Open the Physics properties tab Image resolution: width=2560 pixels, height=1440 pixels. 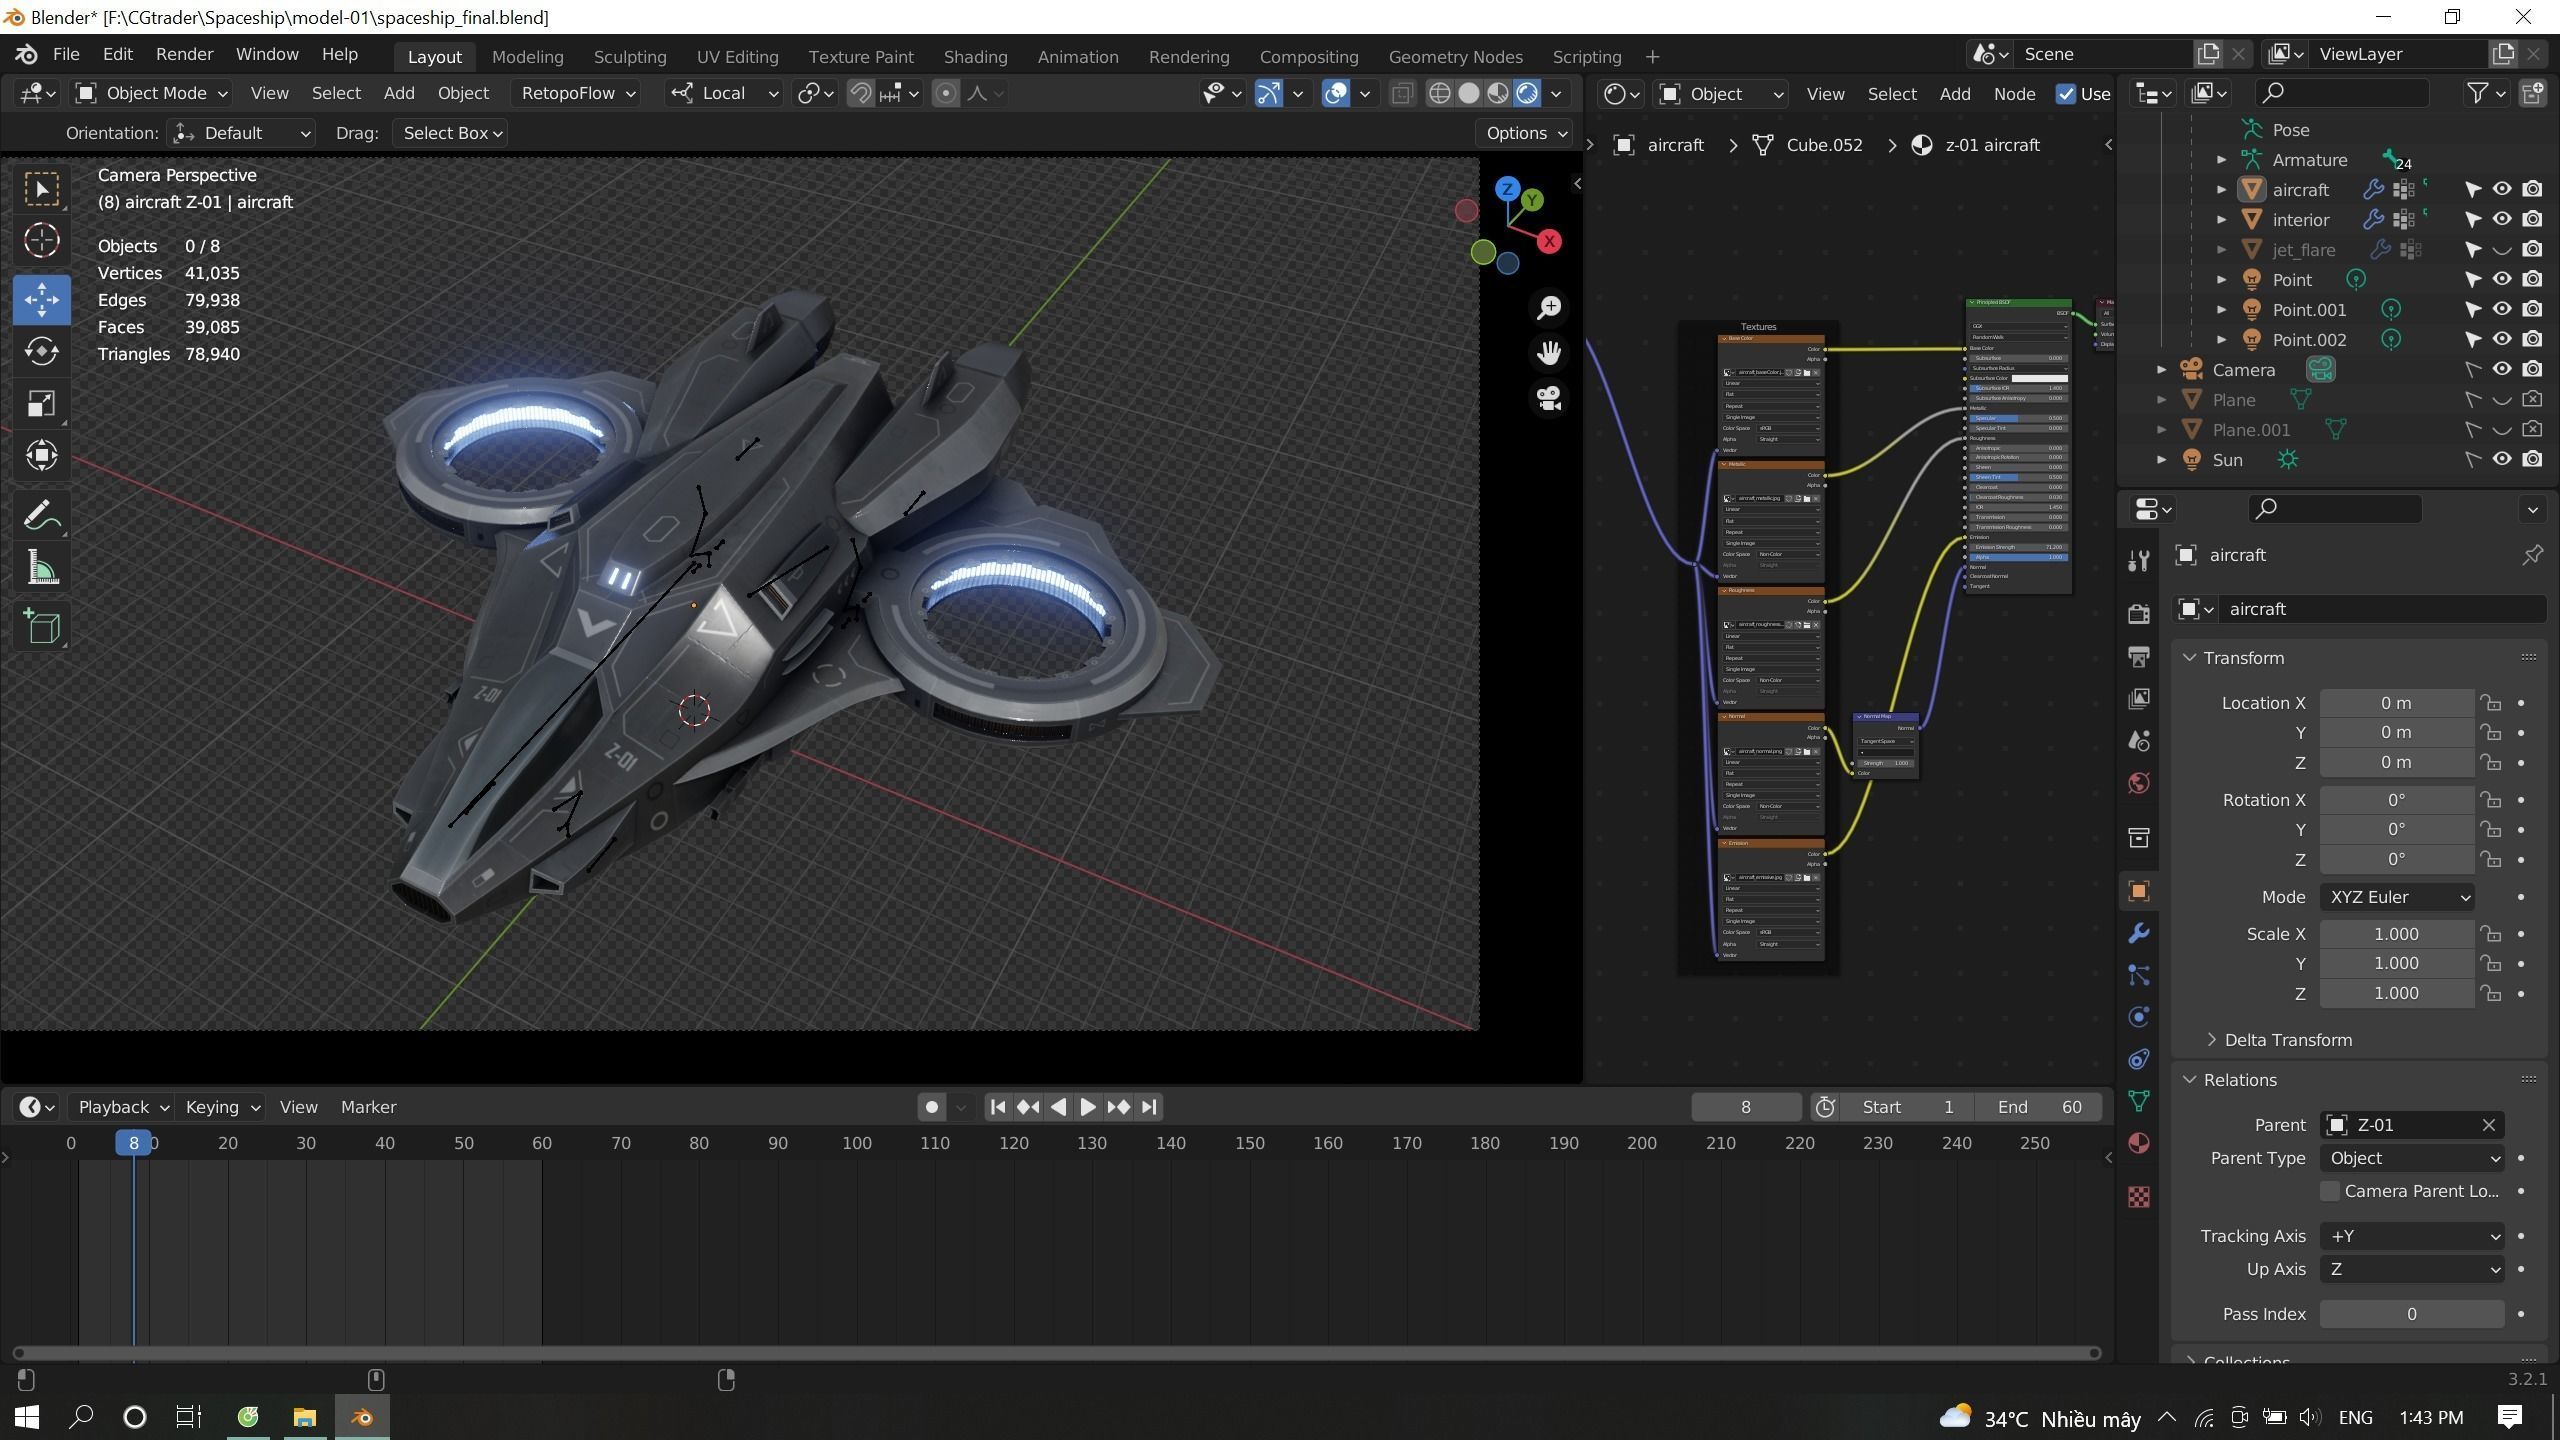(x=2139, y=1017)
